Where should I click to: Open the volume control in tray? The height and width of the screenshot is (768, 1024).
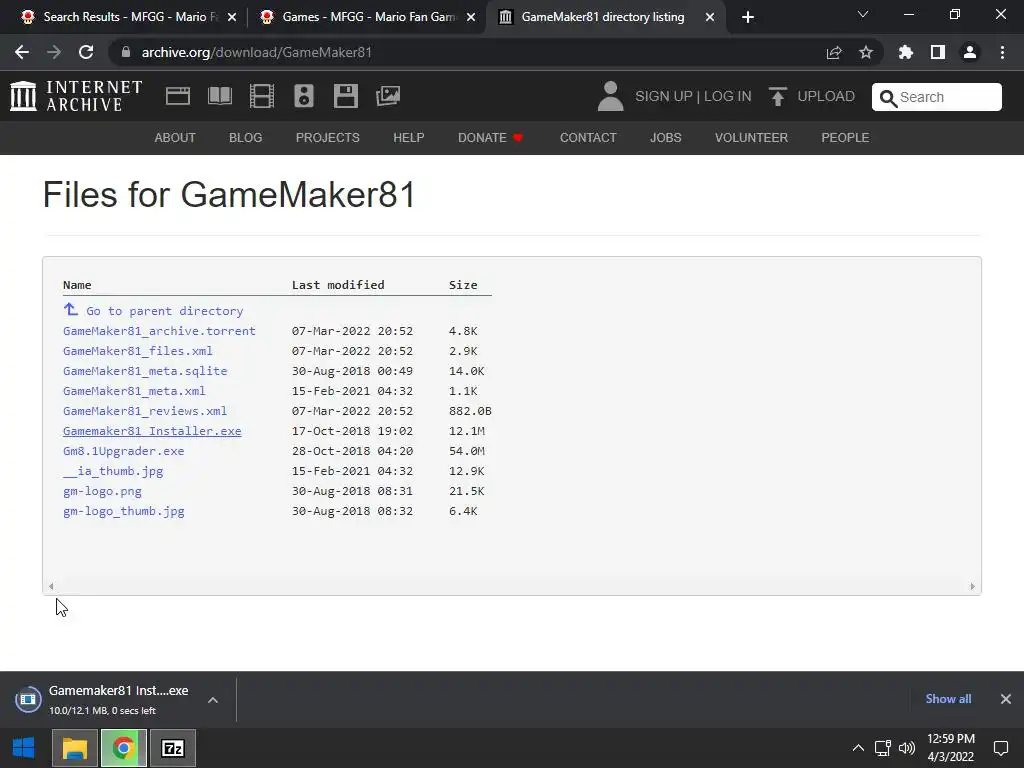(906, 748)
